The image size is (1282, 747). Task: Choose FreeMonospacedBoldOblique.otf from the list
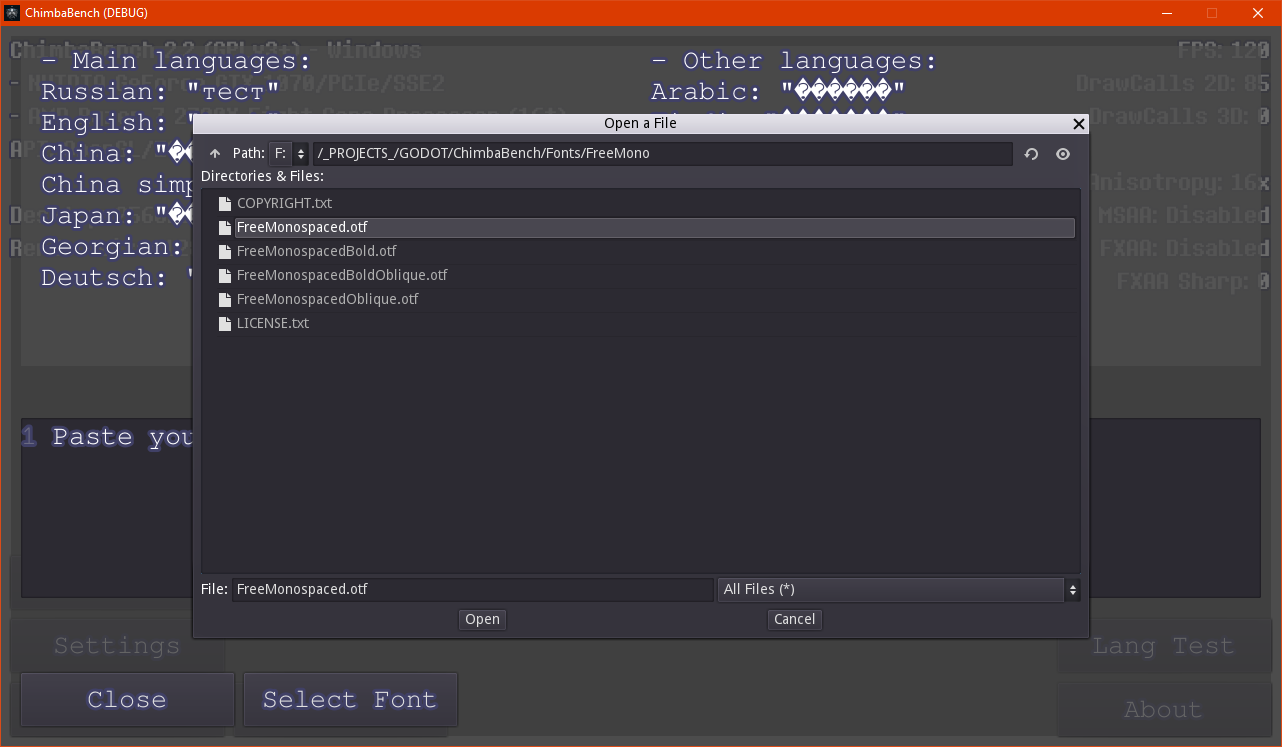pos(341,275)
